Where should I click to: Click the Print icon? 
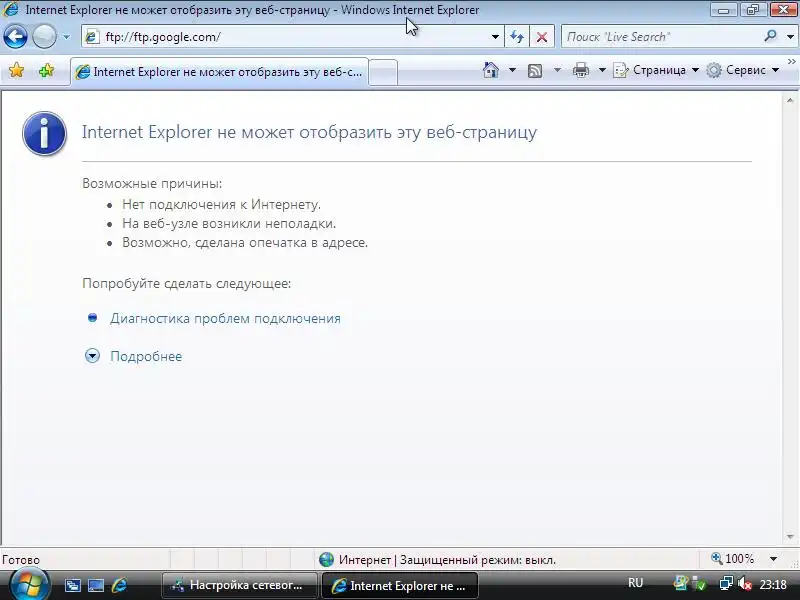coord(581,70)
